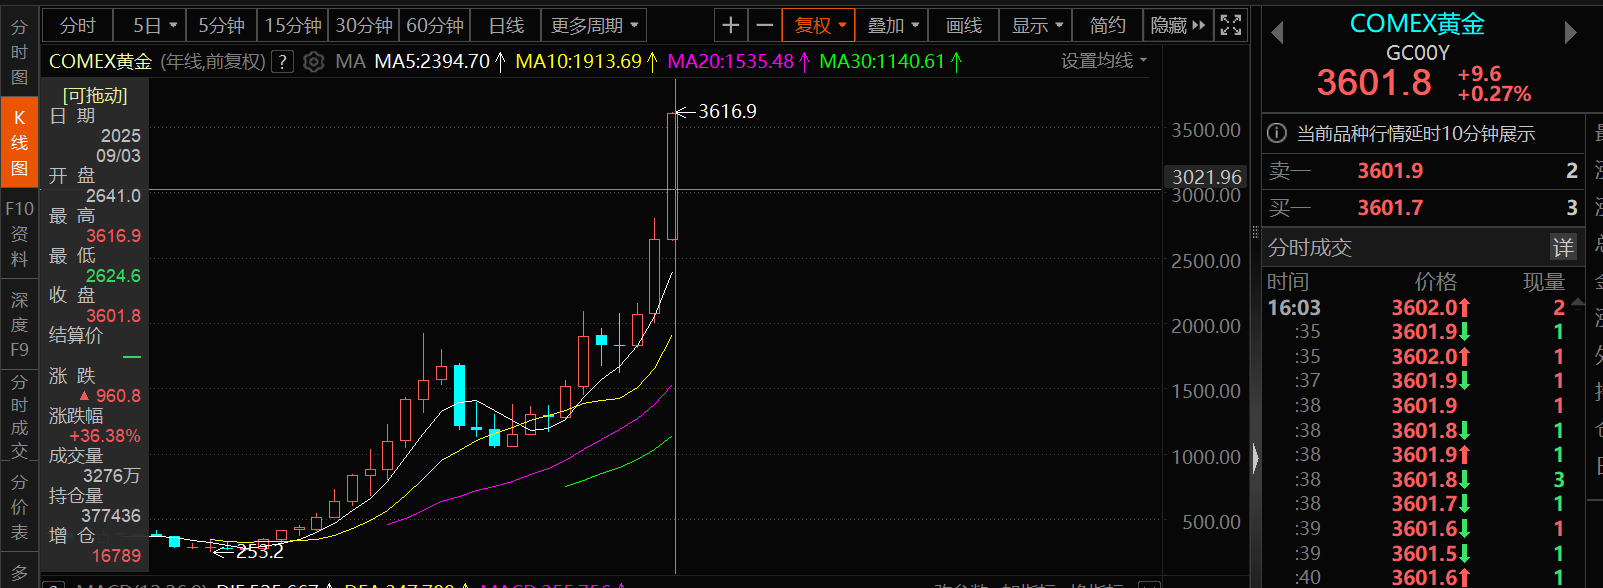Select 15分钟 period
Screen dimensions: 1603x588
tap(293, 25)
